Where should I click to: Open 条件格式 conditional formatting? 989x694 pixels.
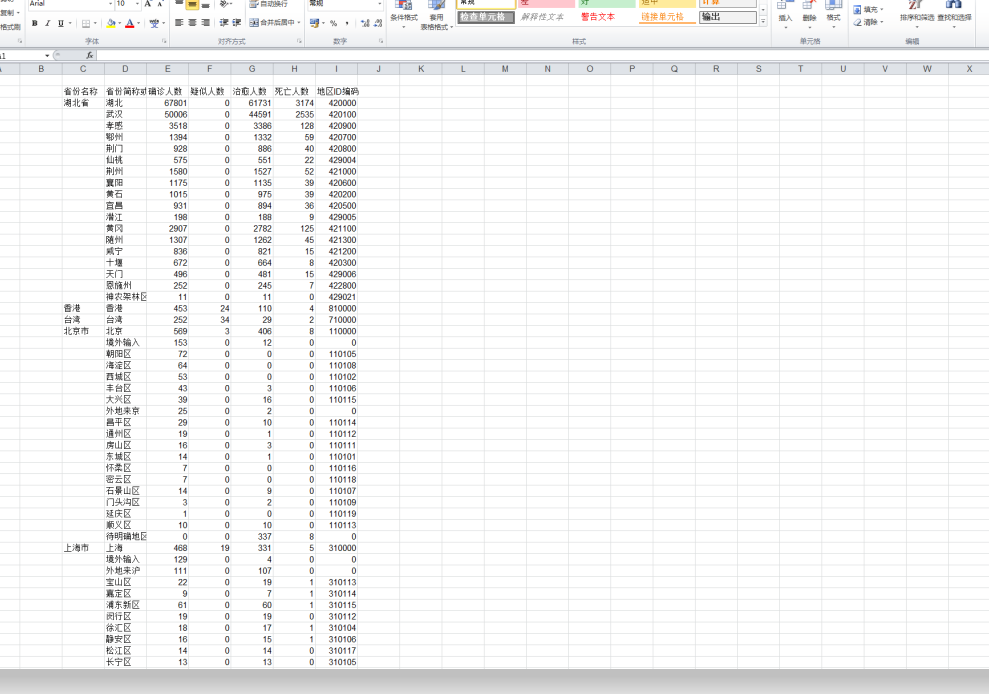point(404,15)
